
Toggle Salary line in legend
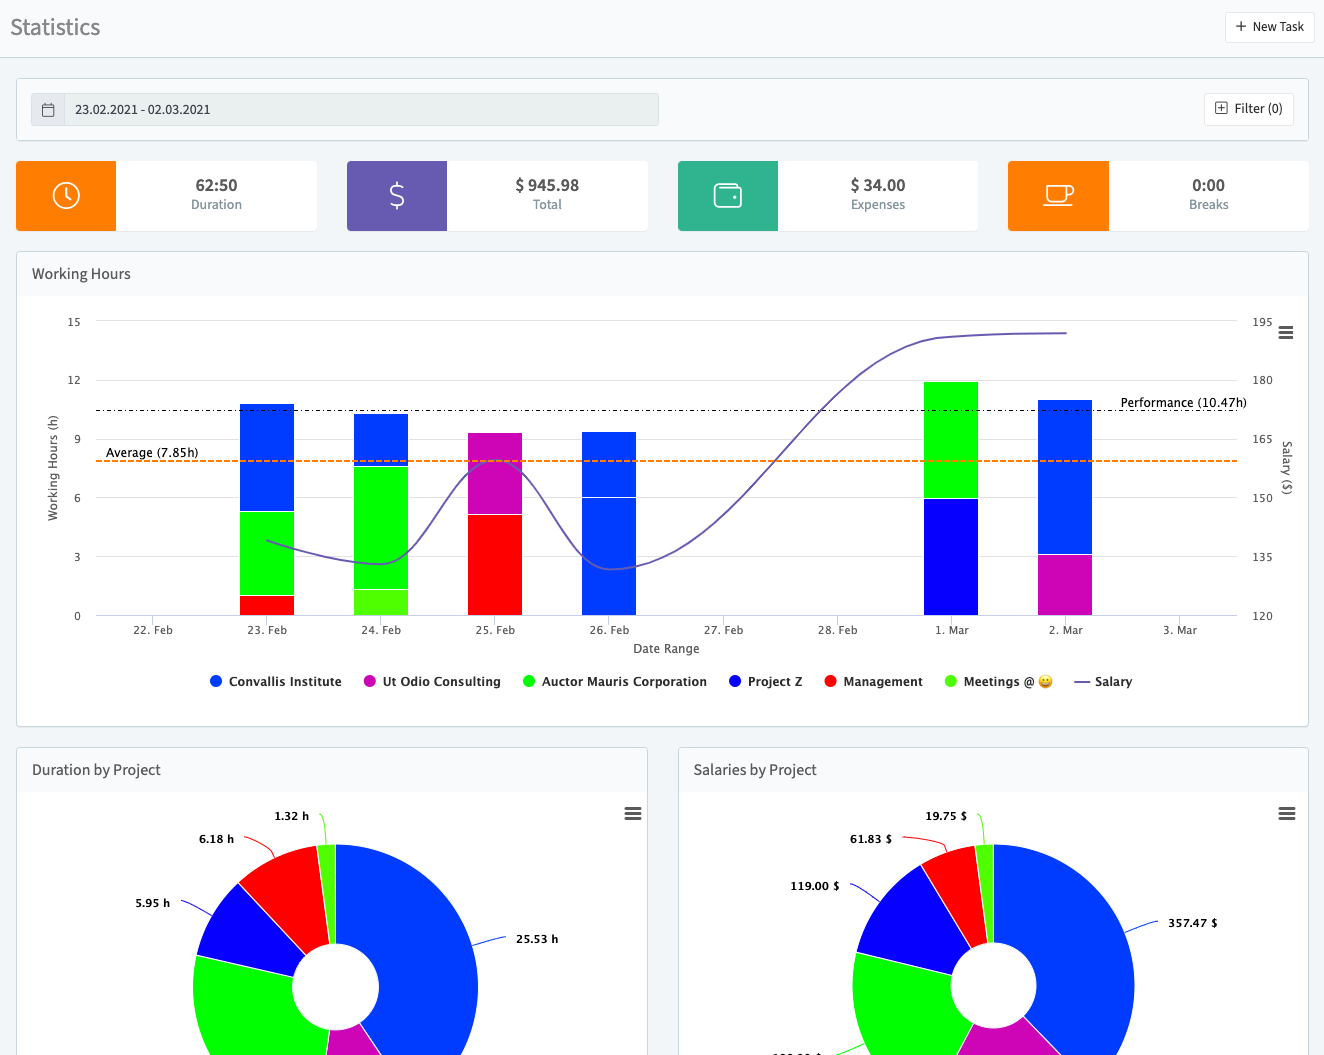pyautogui.click(x=1103, y=682)
